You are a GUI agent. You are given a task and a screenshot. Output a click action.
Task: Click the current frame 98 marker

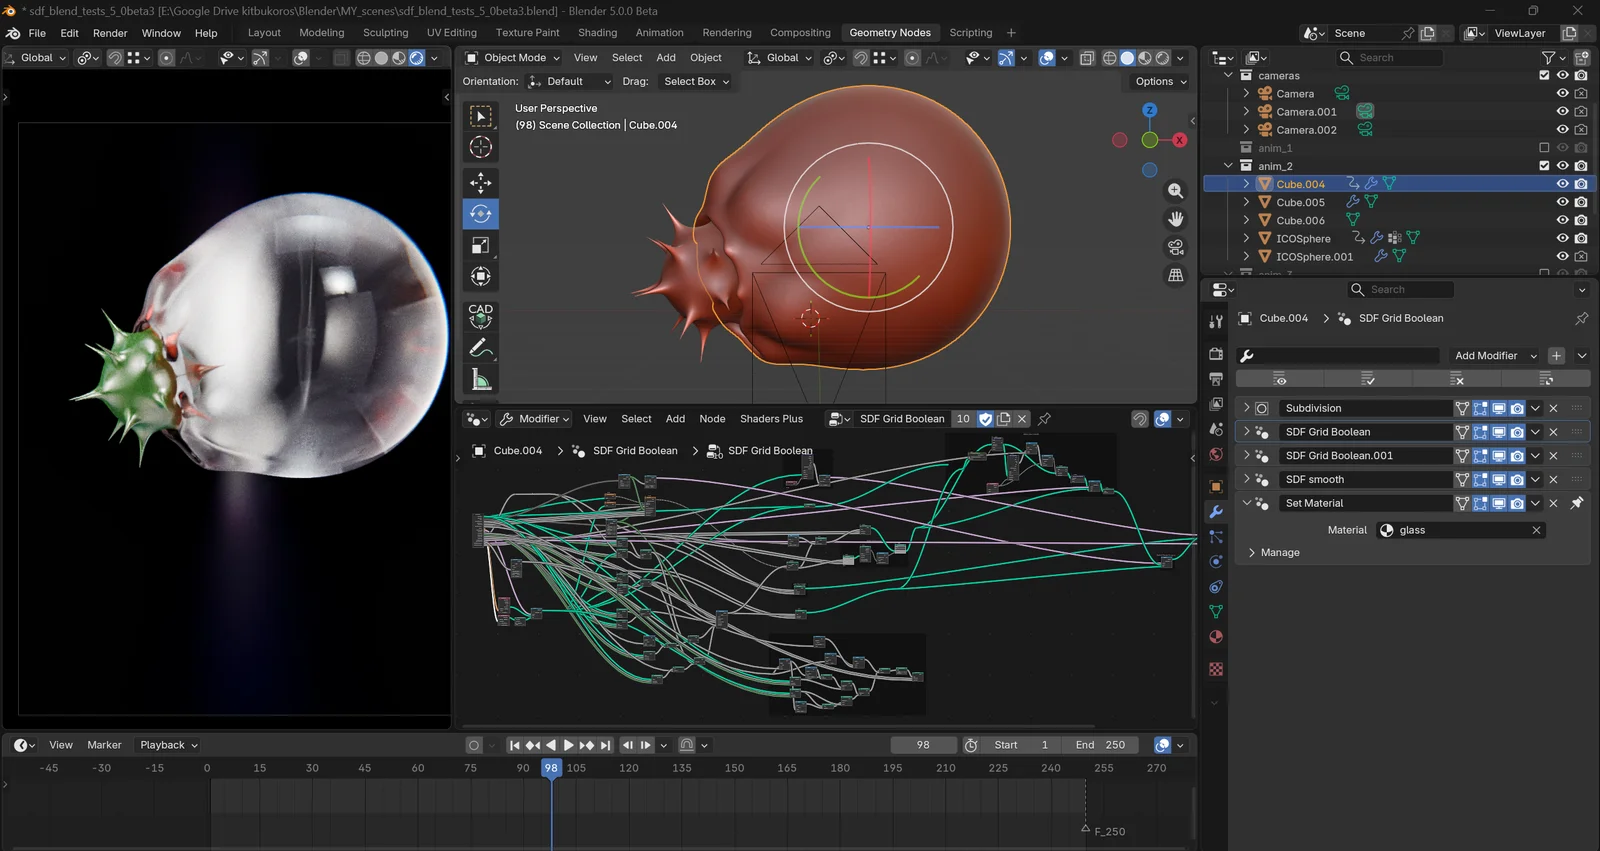tap(551, 768)
